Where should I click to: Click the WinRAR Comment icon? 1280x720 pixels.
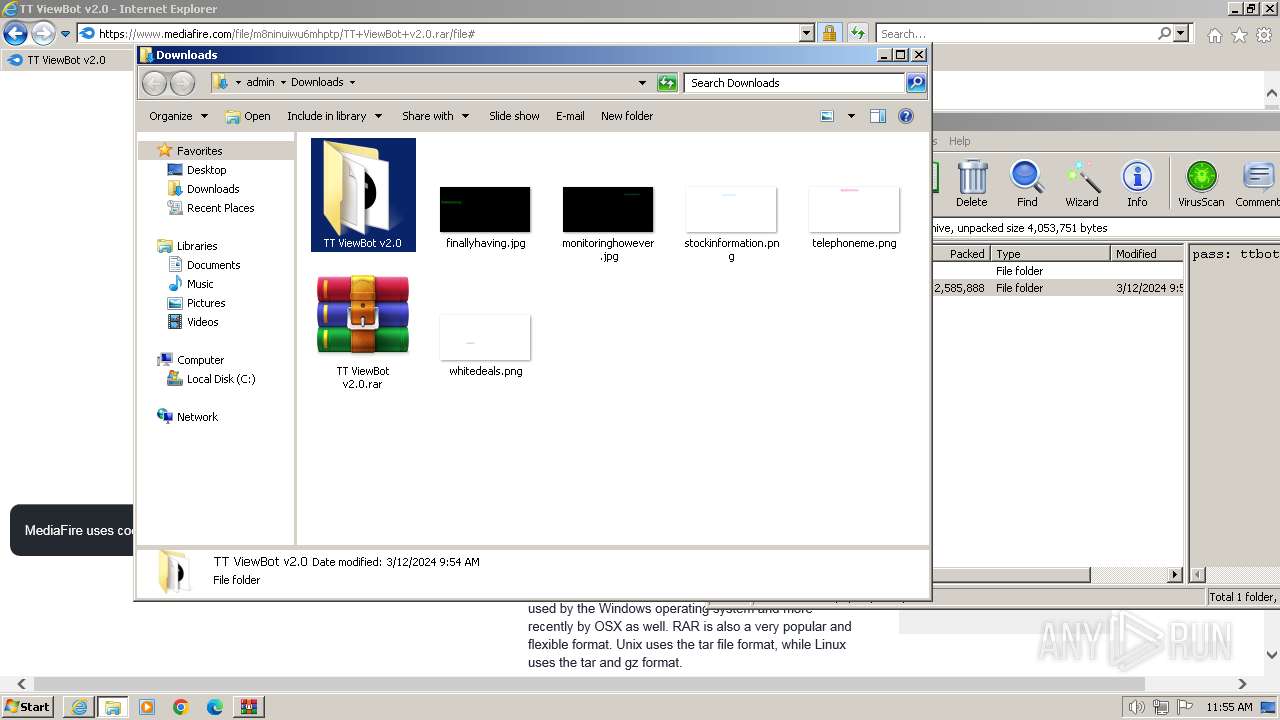[1258, 184]
